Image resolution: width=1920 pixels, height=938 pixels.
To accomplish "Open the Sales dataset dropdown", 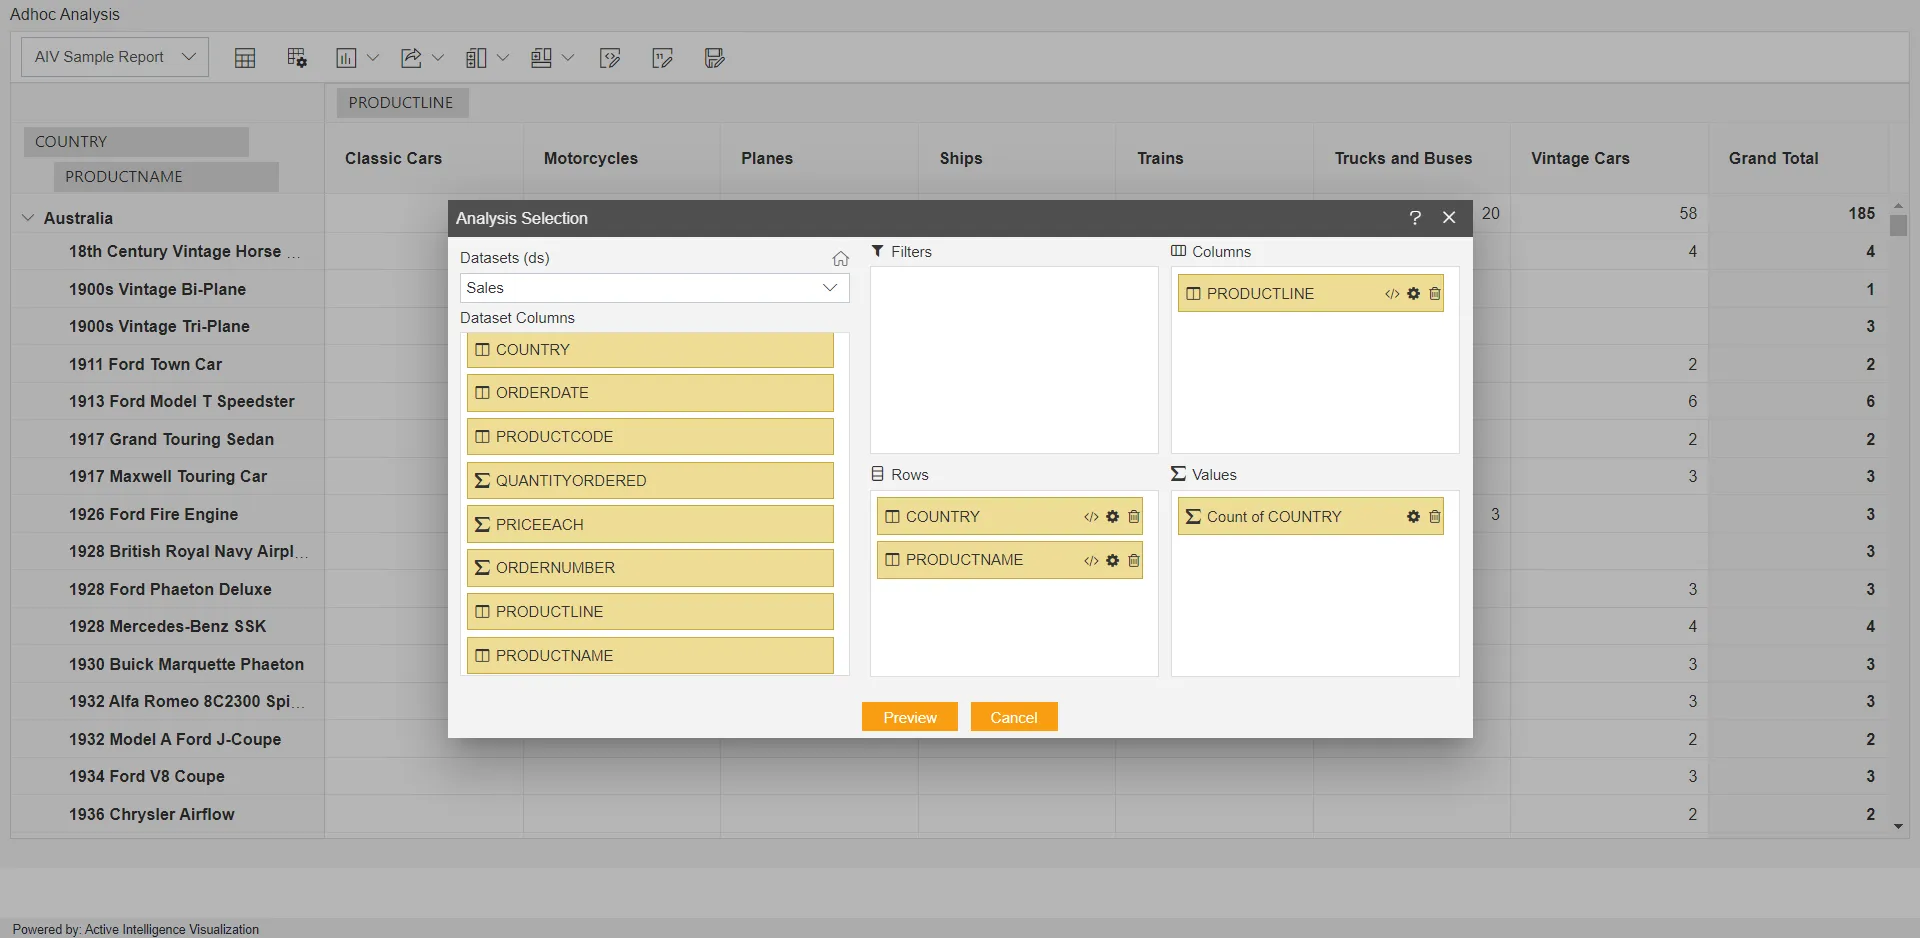I will click(x=655, y=288).
